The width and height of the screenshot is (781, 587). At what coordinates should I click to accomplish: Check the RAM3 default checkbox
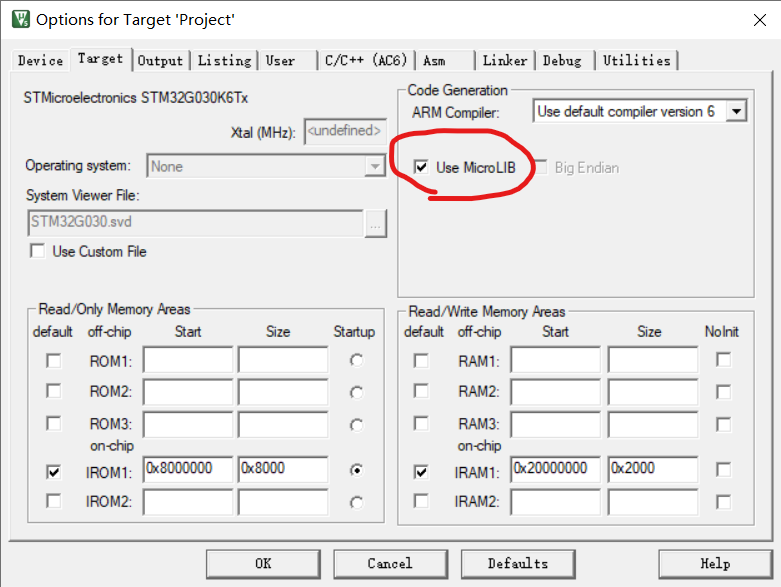(421, 424)
